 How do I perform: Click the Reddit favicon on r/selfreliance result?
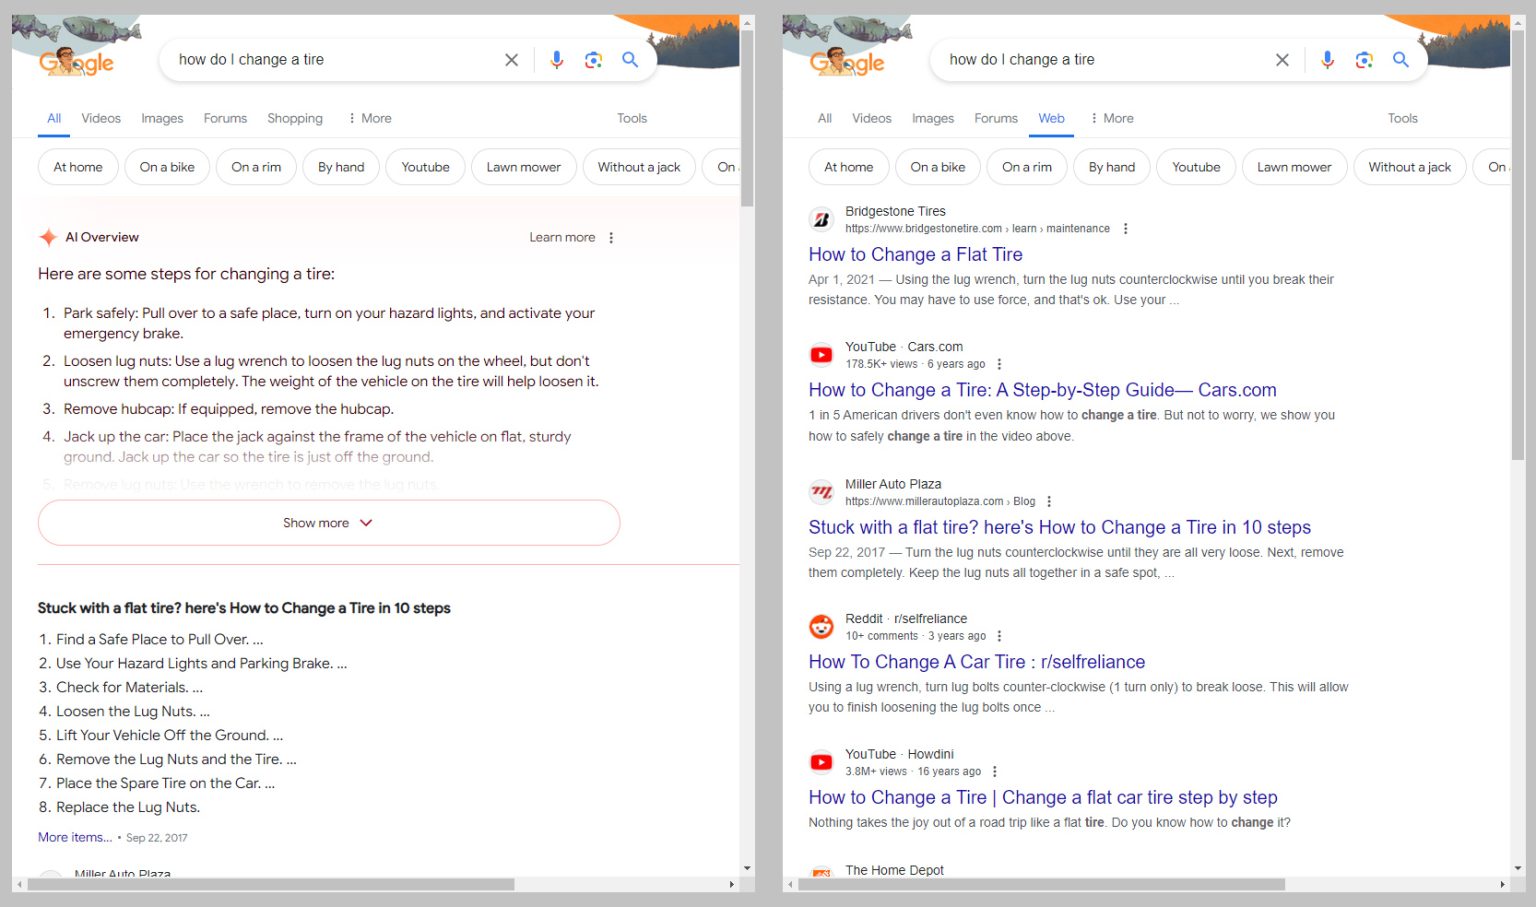click(x=820, y=626)
